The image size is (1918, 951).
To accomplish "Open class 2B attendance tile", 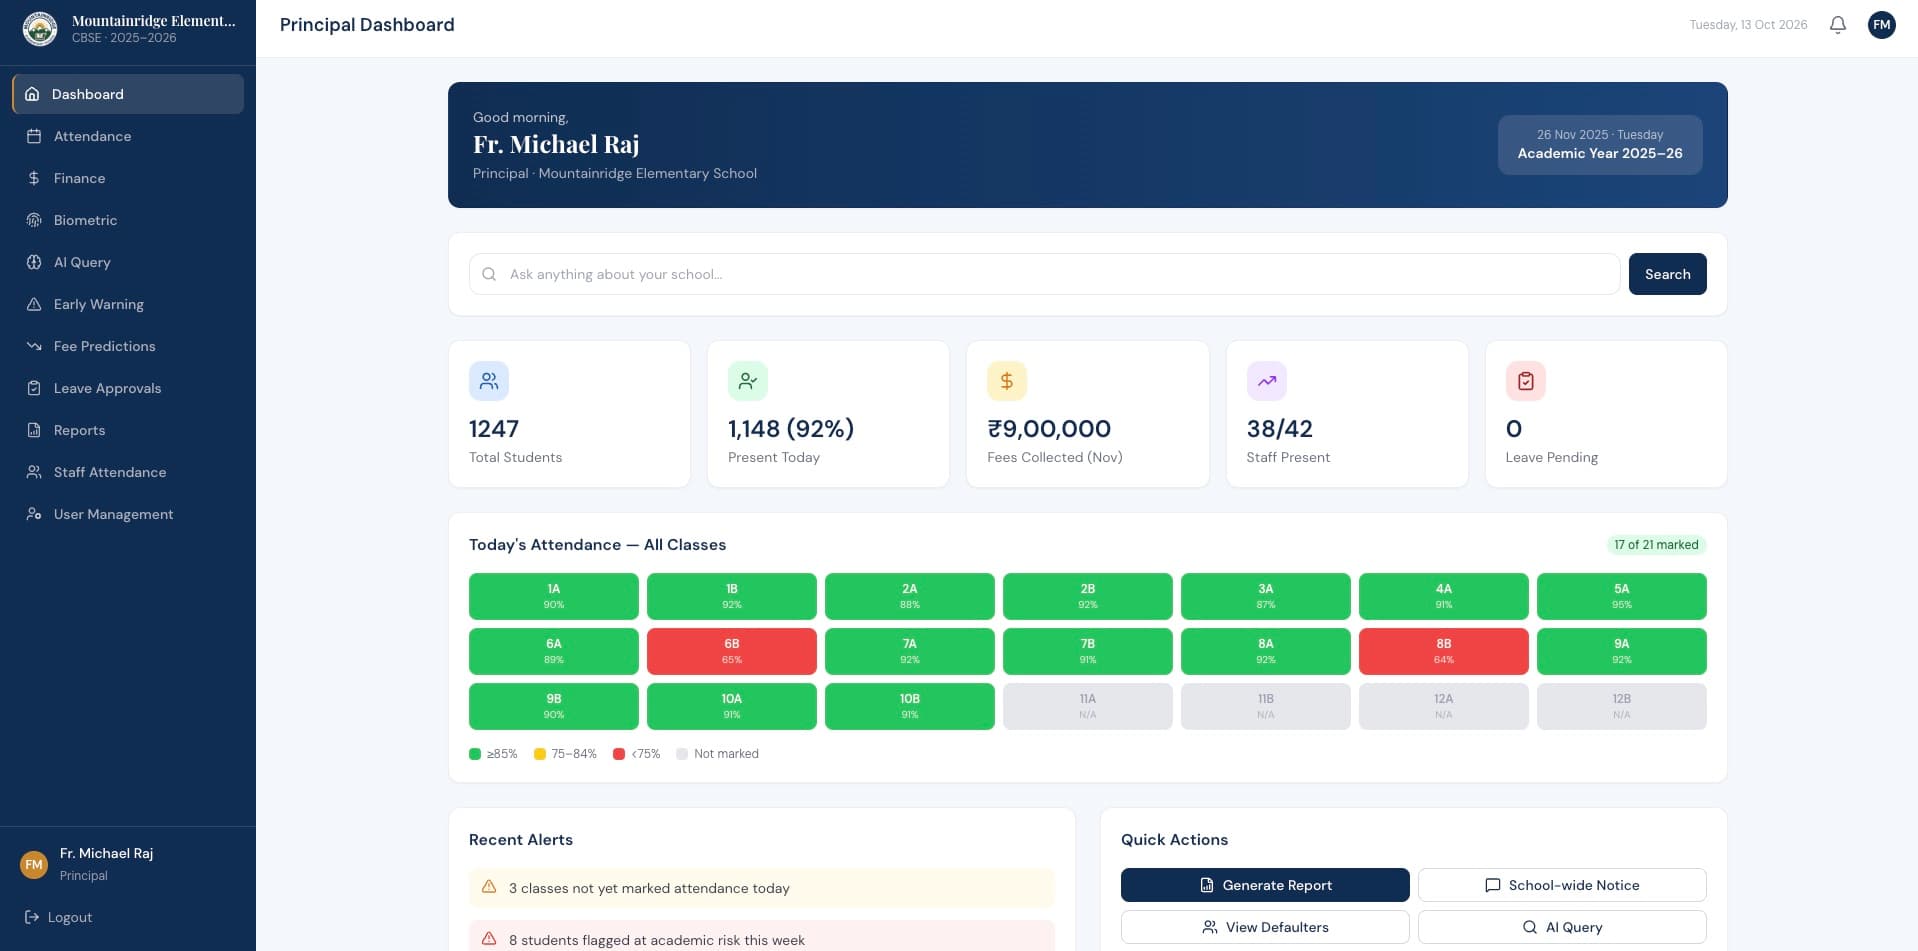I will (1088, 596).
